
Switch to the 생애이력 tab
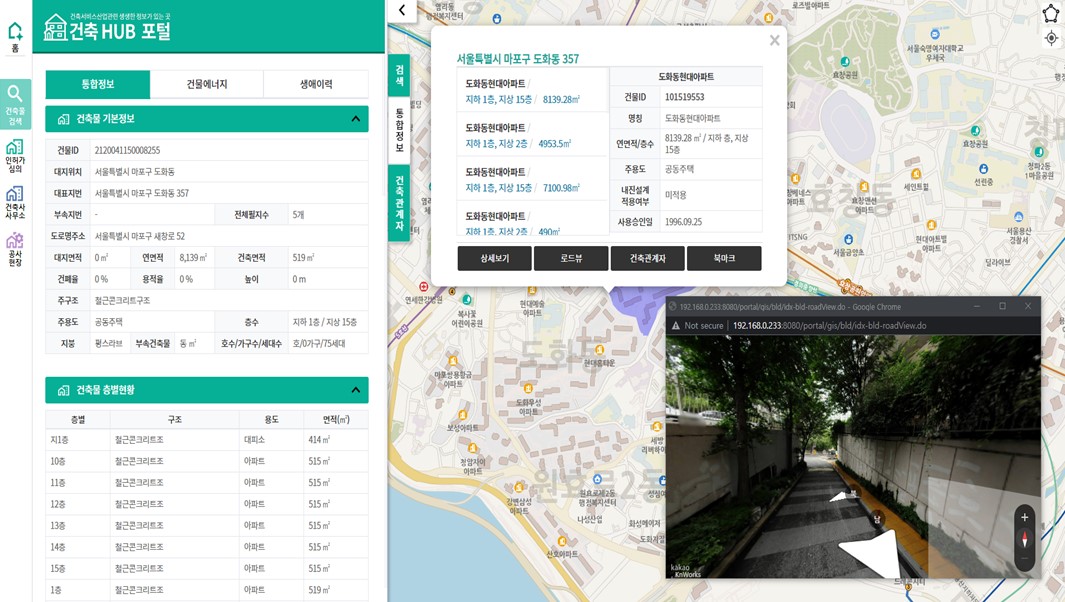[316, 84]
